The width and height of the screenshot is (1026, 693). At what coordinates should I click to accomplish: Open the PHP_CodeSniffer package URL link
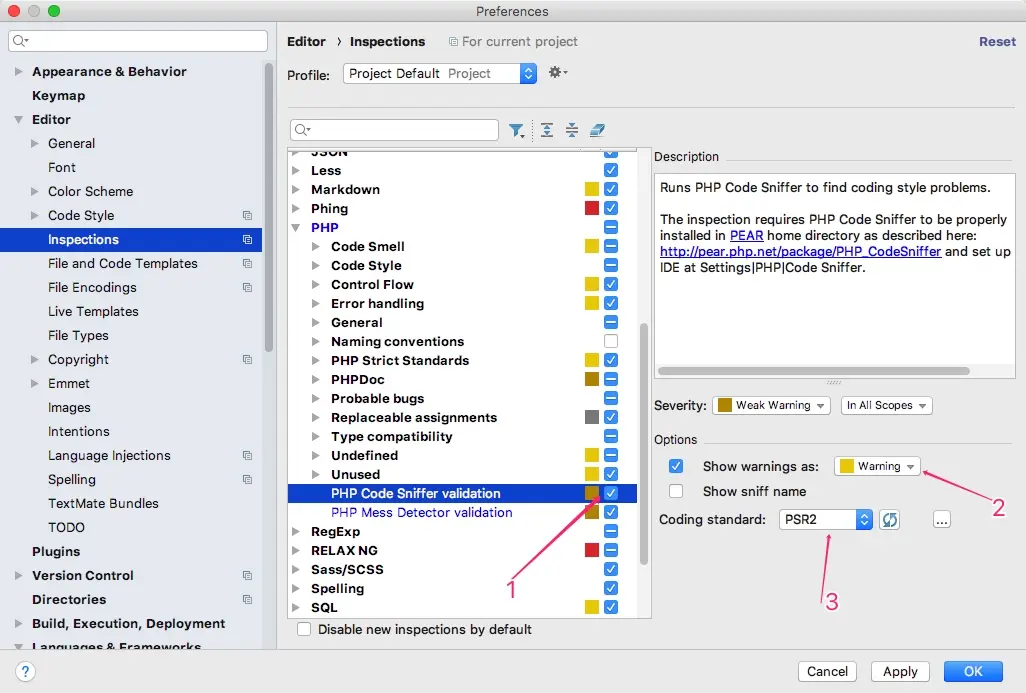coord(800,251)
